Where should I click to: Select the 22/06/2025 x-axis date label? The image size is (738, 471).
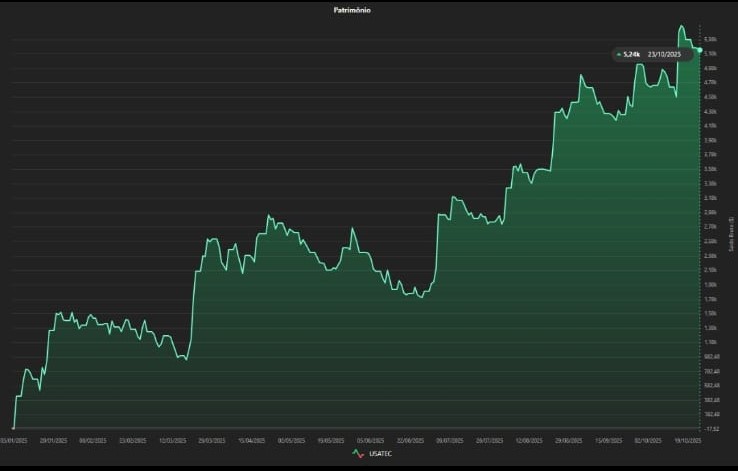[x=410, y=439]
